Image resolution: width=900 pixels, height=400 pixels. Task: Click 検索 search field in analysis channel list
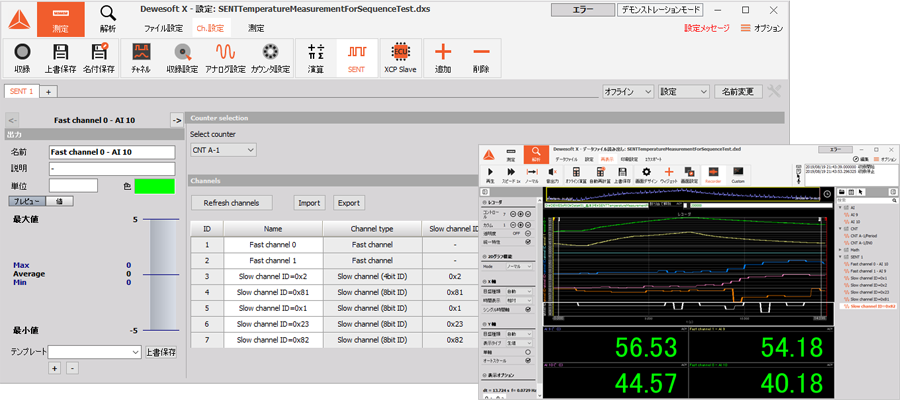[x=867, y=201]
